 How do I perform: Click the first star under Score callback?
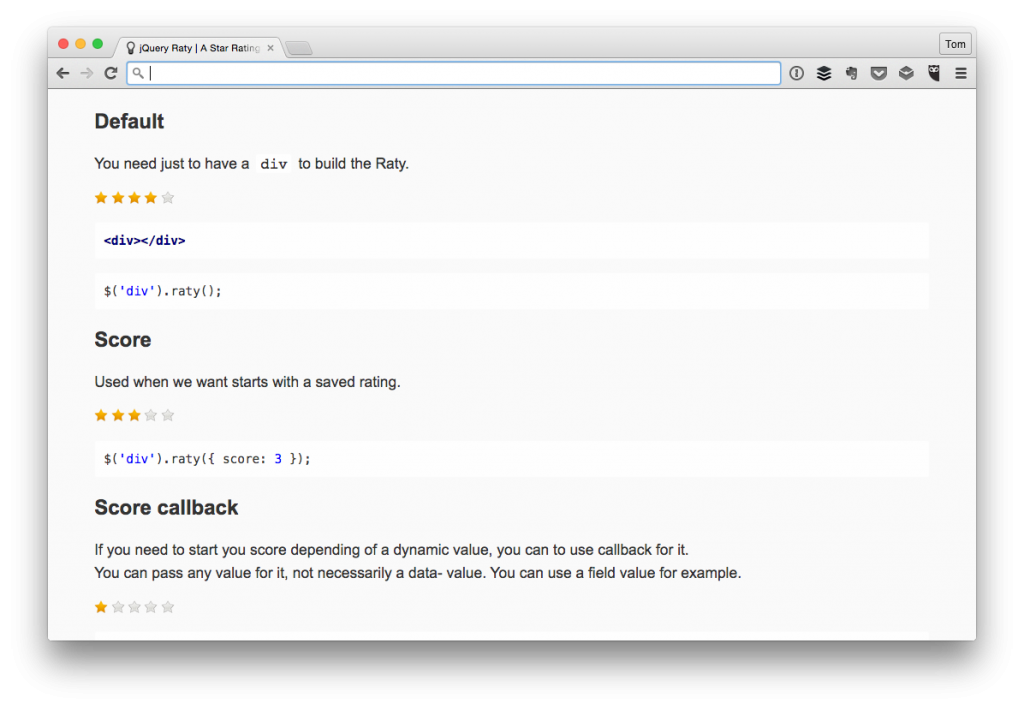tap(101, 607)
